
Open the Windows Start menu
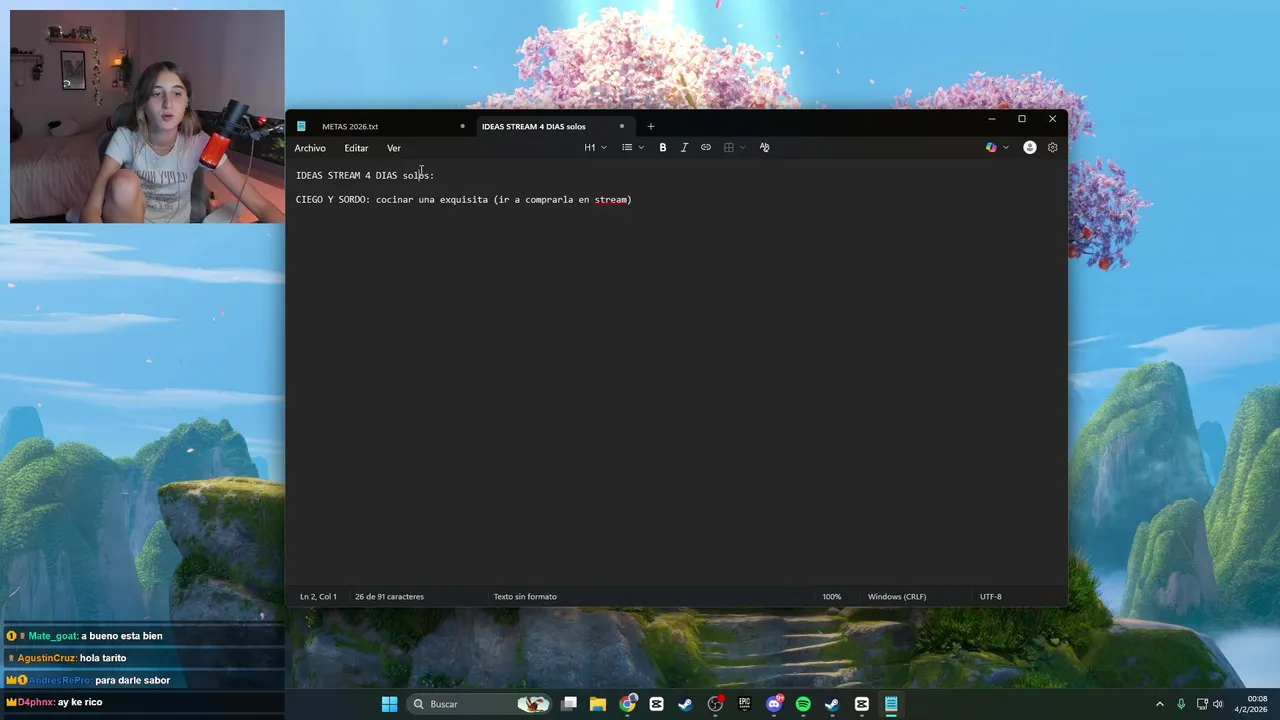click(x=389, y=704)
